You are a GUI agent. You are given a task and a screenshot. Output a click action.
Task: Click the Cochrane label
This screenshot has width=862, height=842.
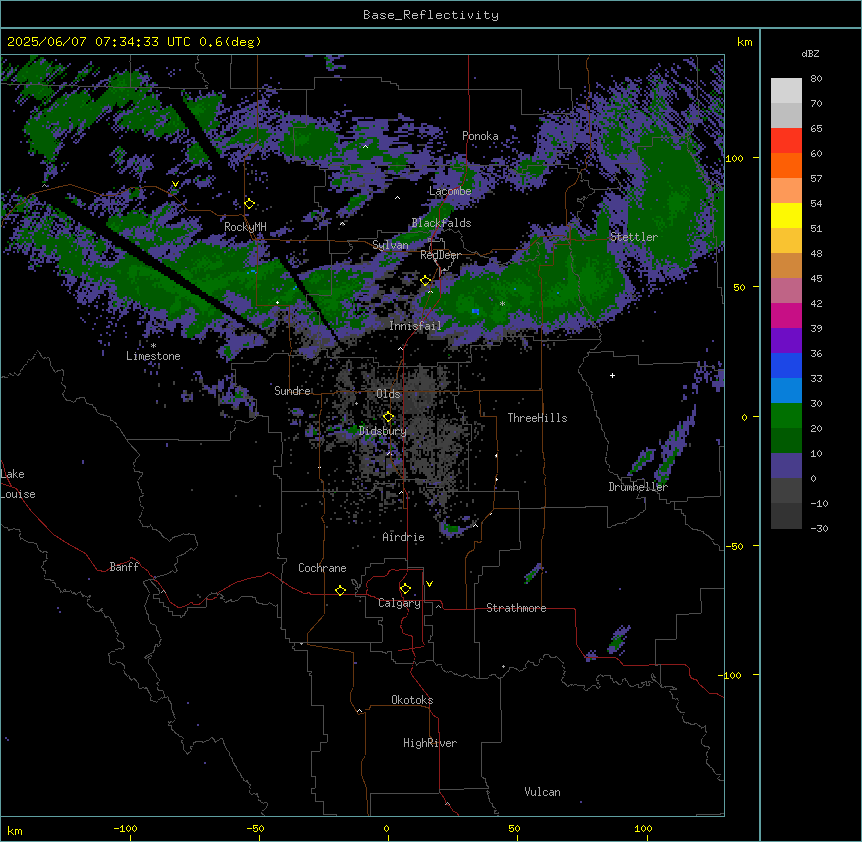pyautogui.click(x=322, y=568)
